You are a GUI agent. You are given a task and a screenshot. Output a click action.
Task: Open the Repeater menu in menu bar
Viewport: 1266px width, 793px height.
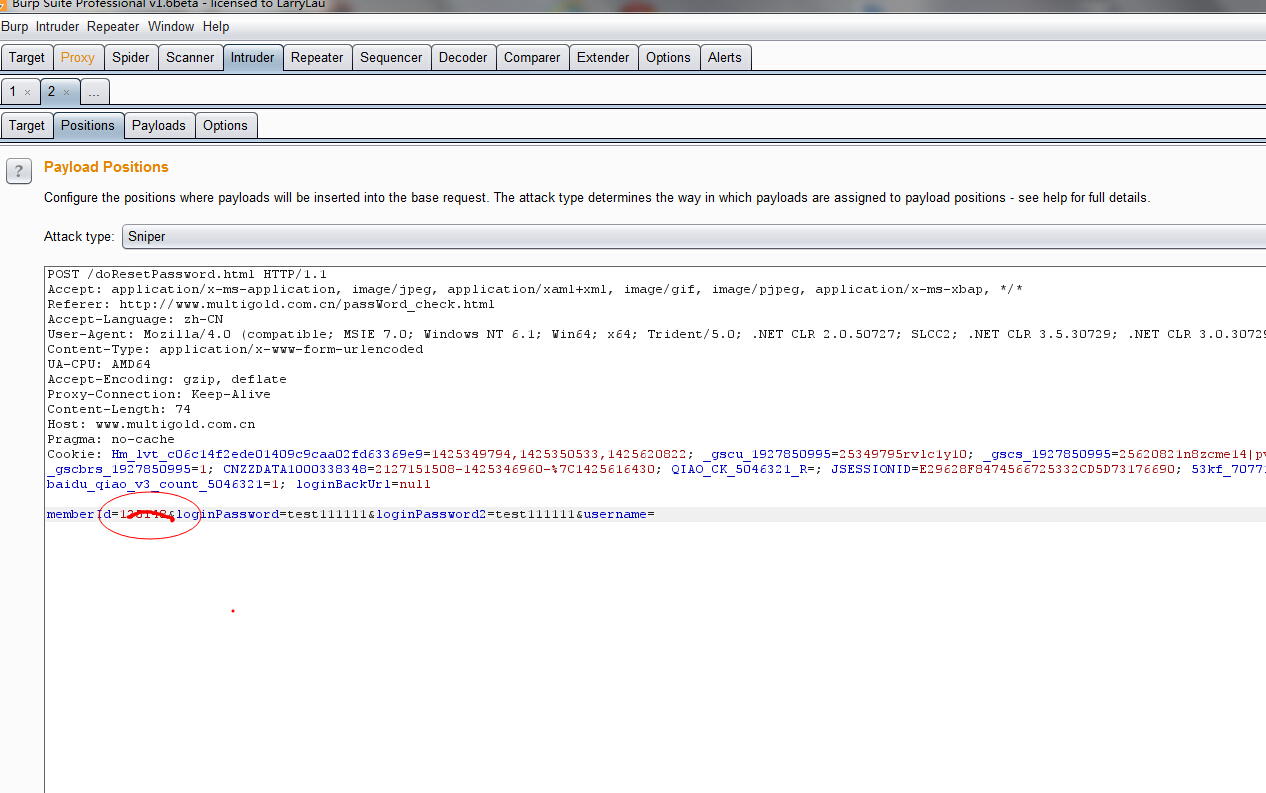tap(113, 27)
